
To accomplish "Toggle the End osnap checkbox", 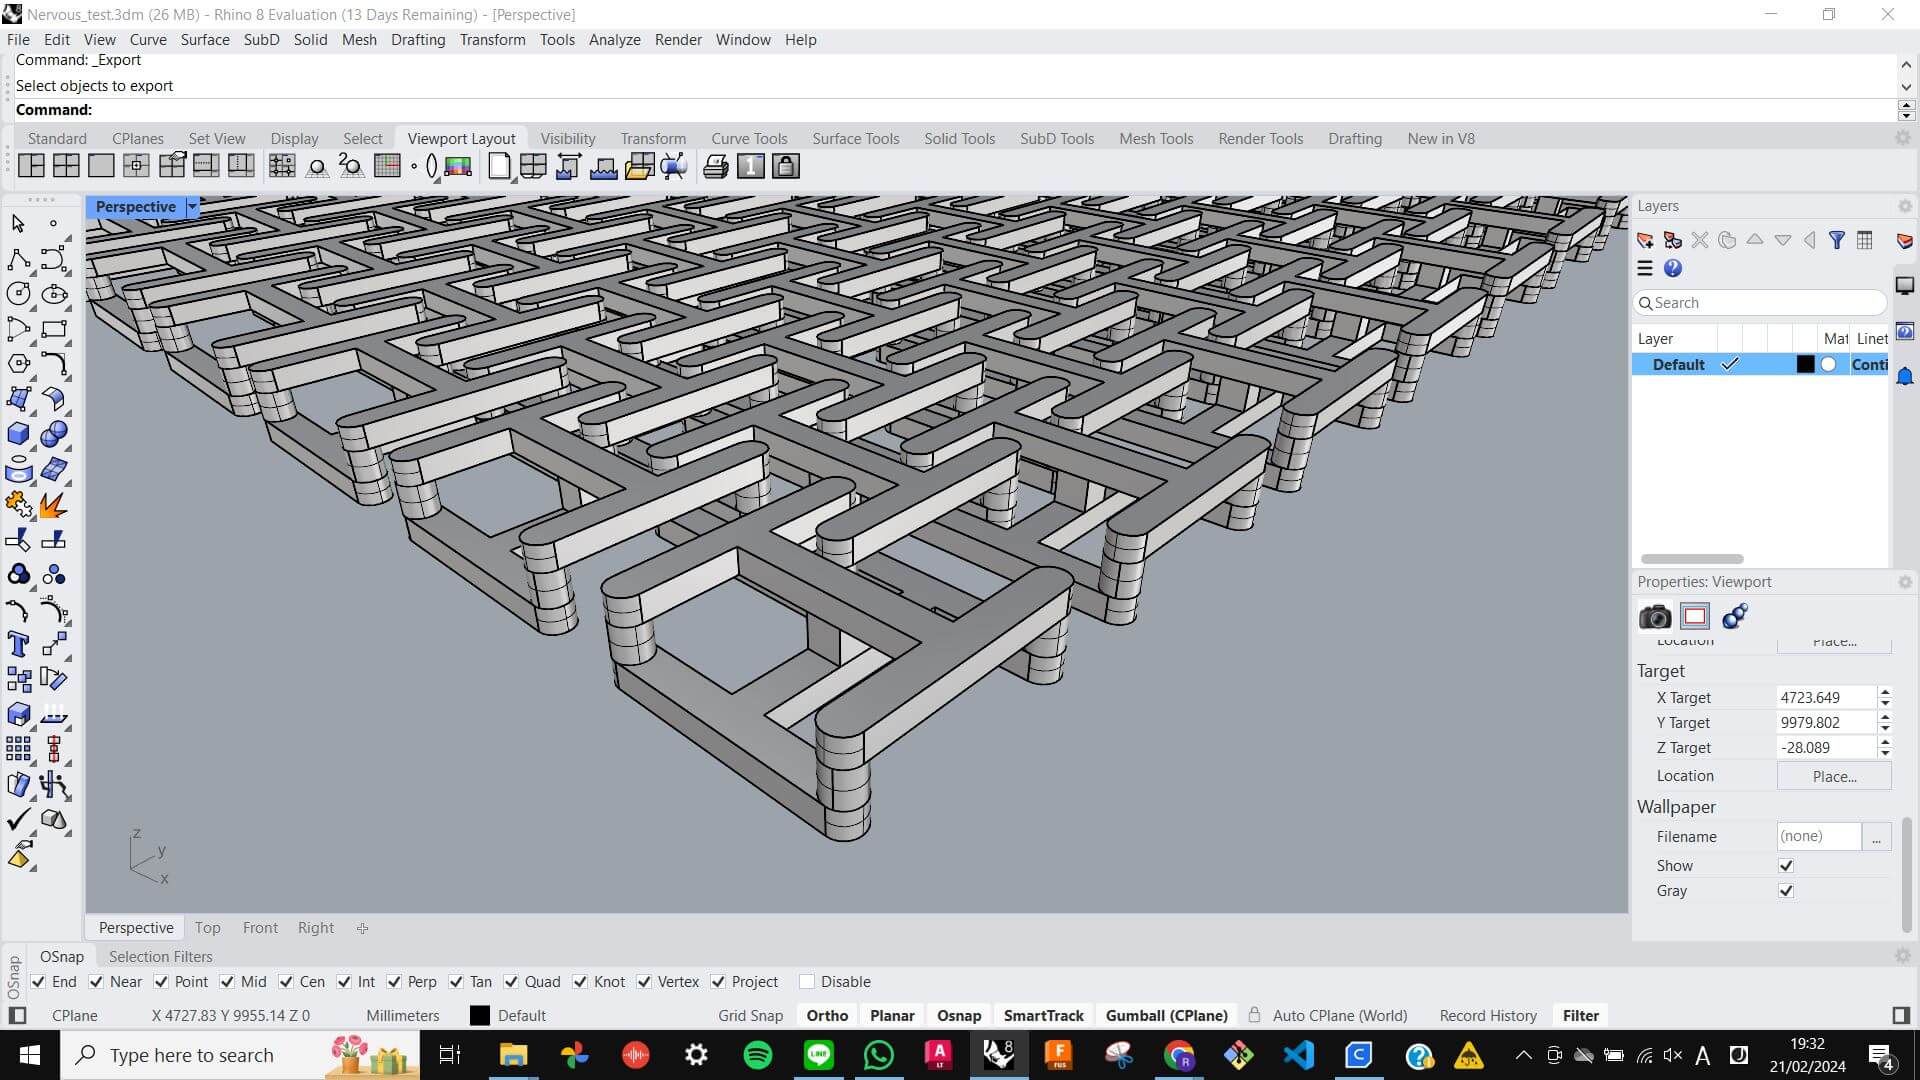I will point(38,982).
